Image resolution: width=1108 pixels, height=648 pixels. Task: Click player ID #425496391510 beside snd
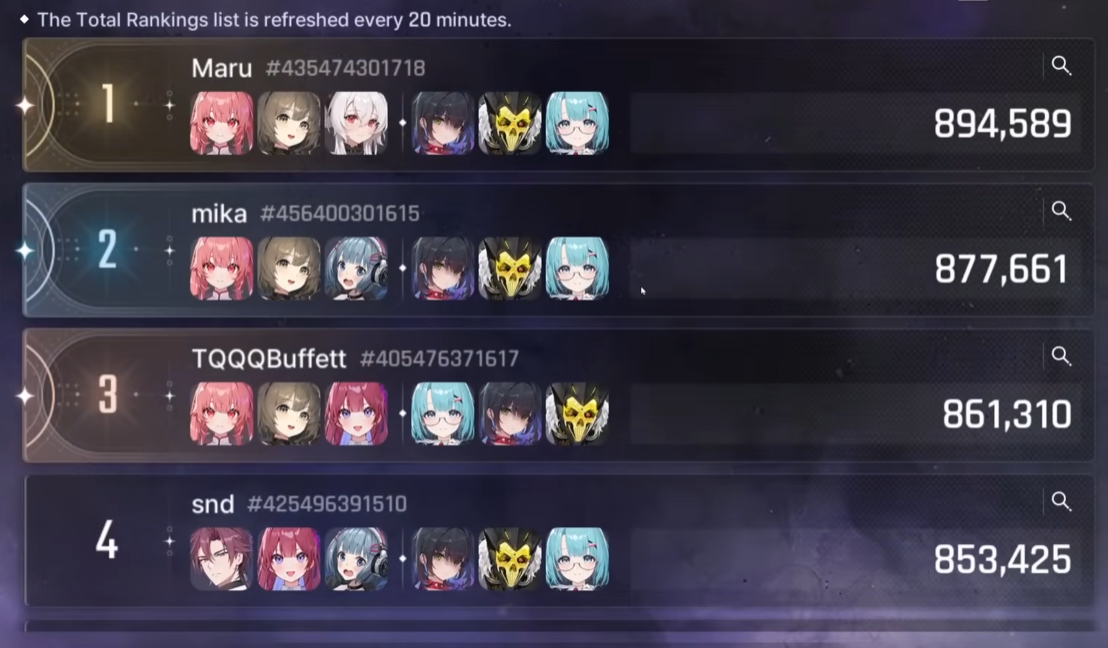pyautogui.click(x=327, y=504)
